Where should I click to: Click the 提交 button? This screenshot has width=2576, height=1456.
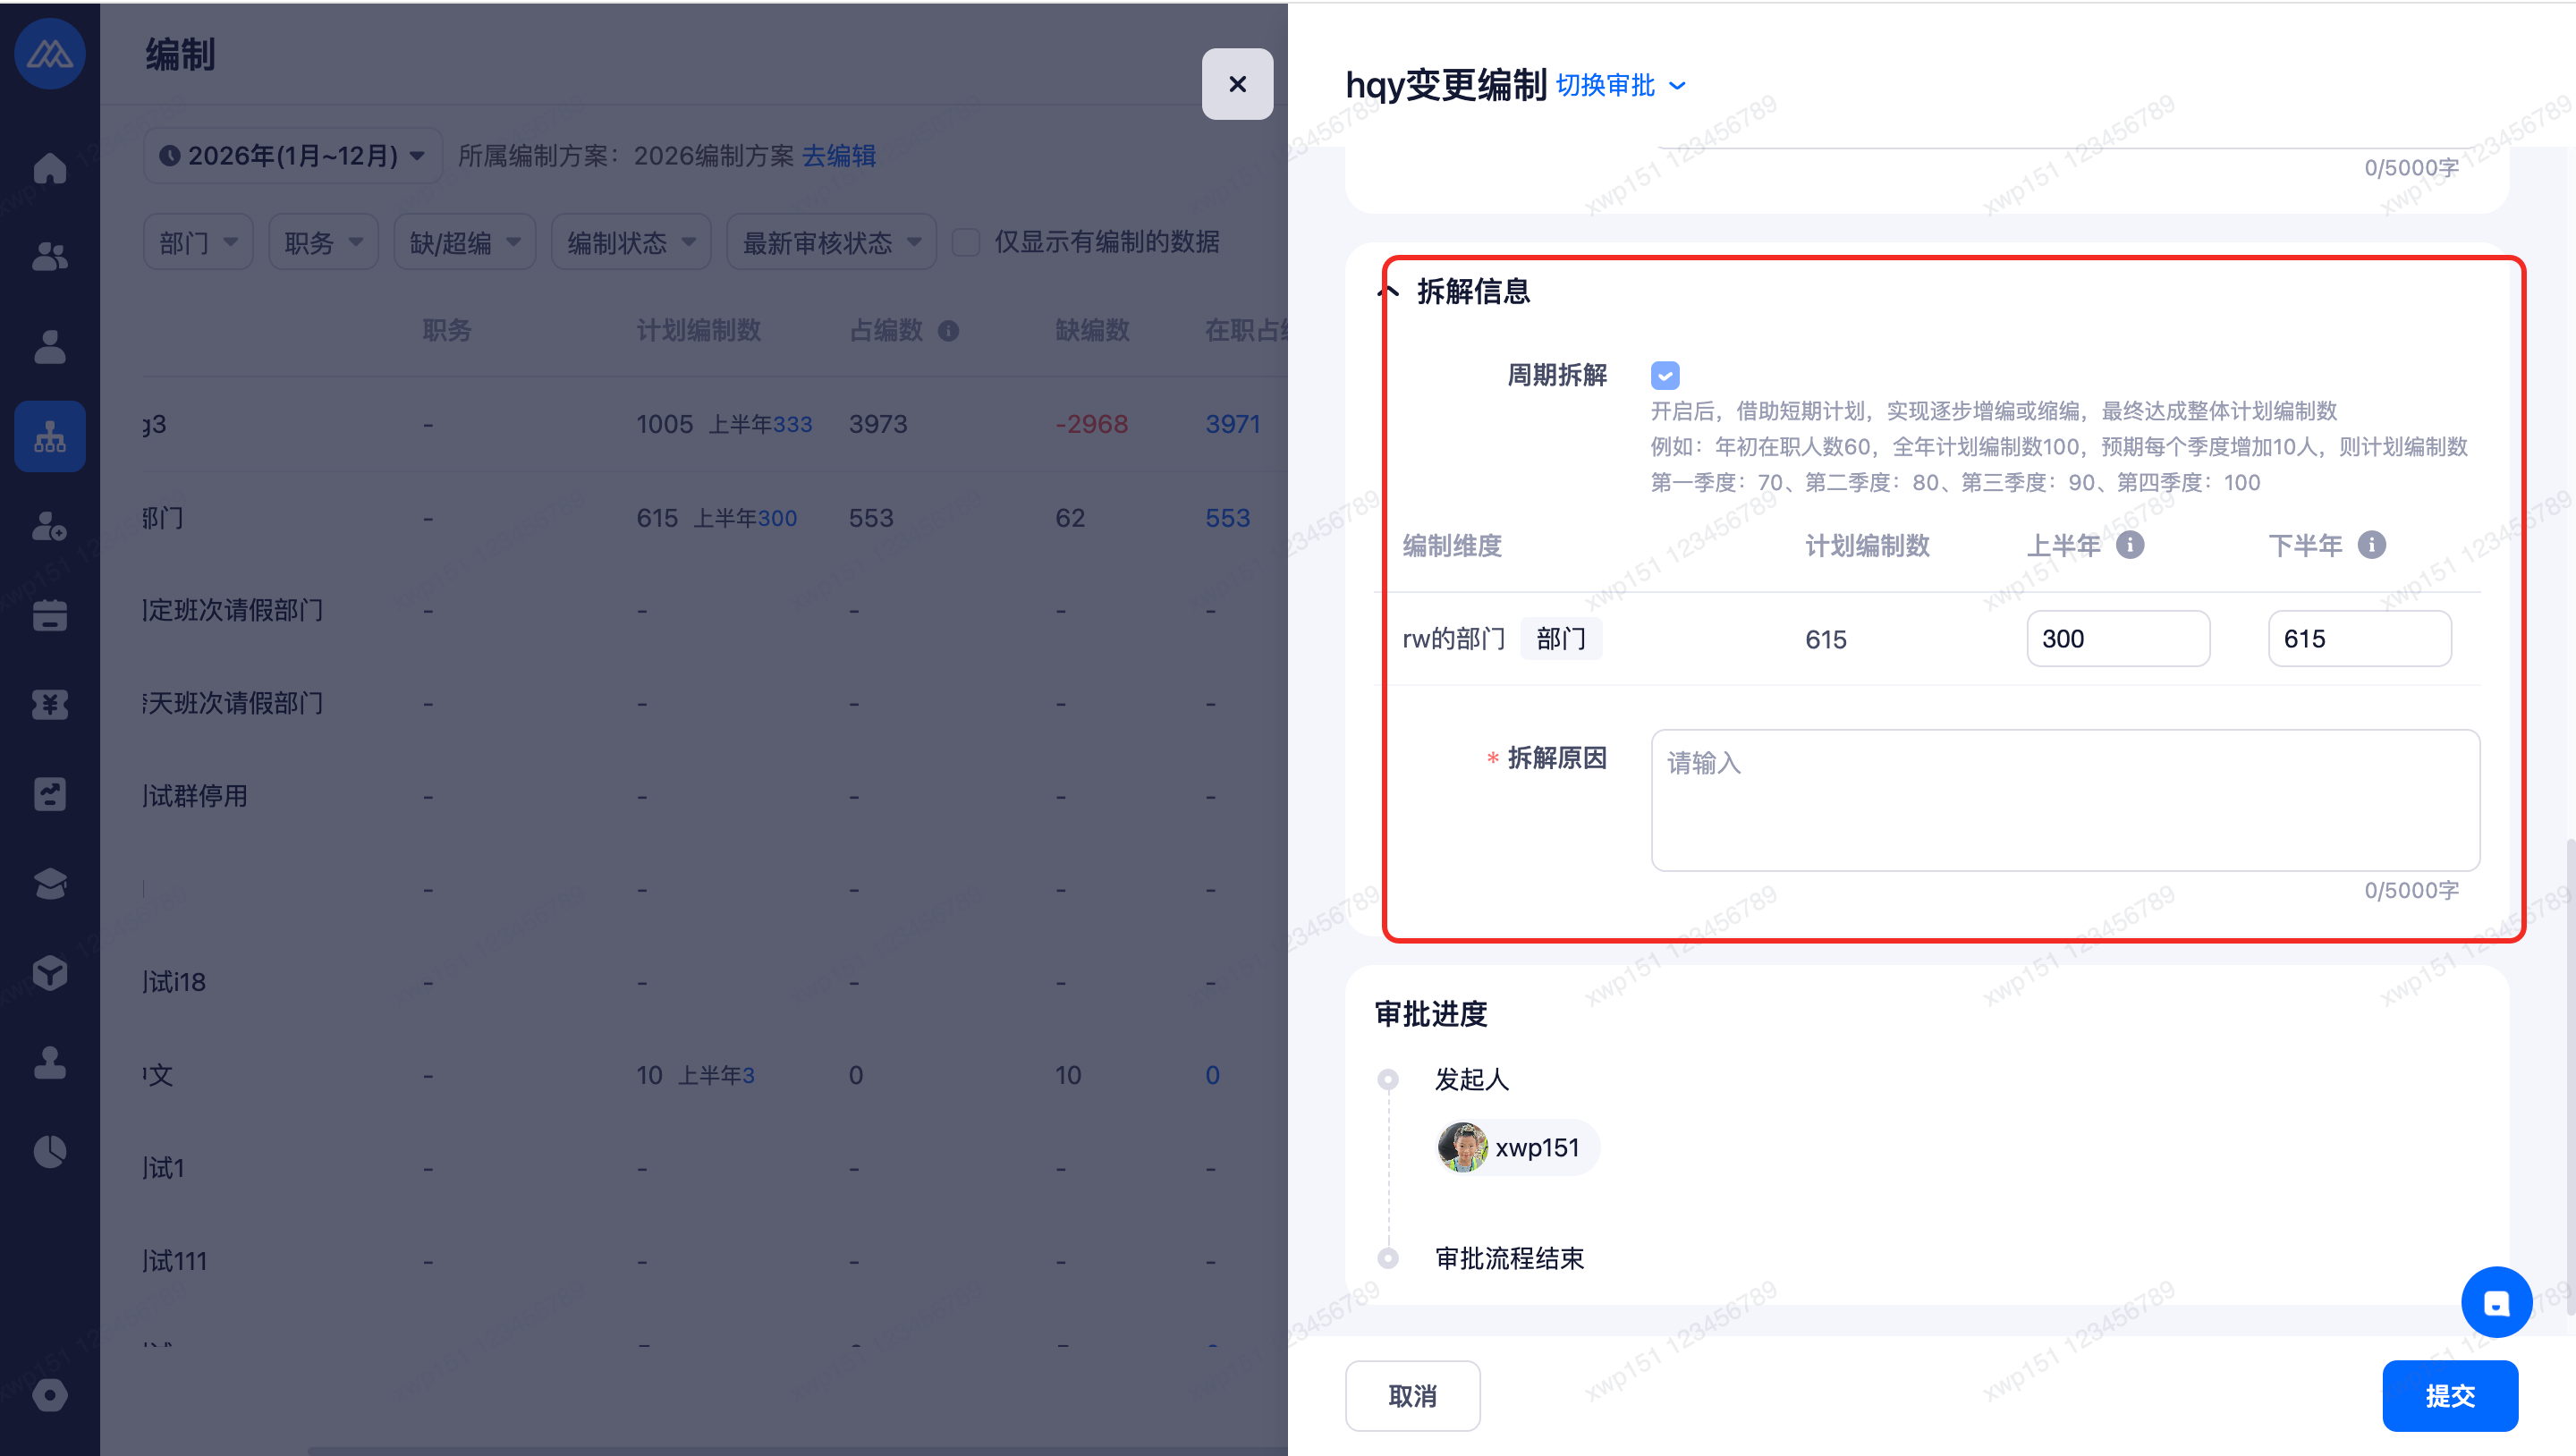pyautogui.click(x=2449, y=1395)
